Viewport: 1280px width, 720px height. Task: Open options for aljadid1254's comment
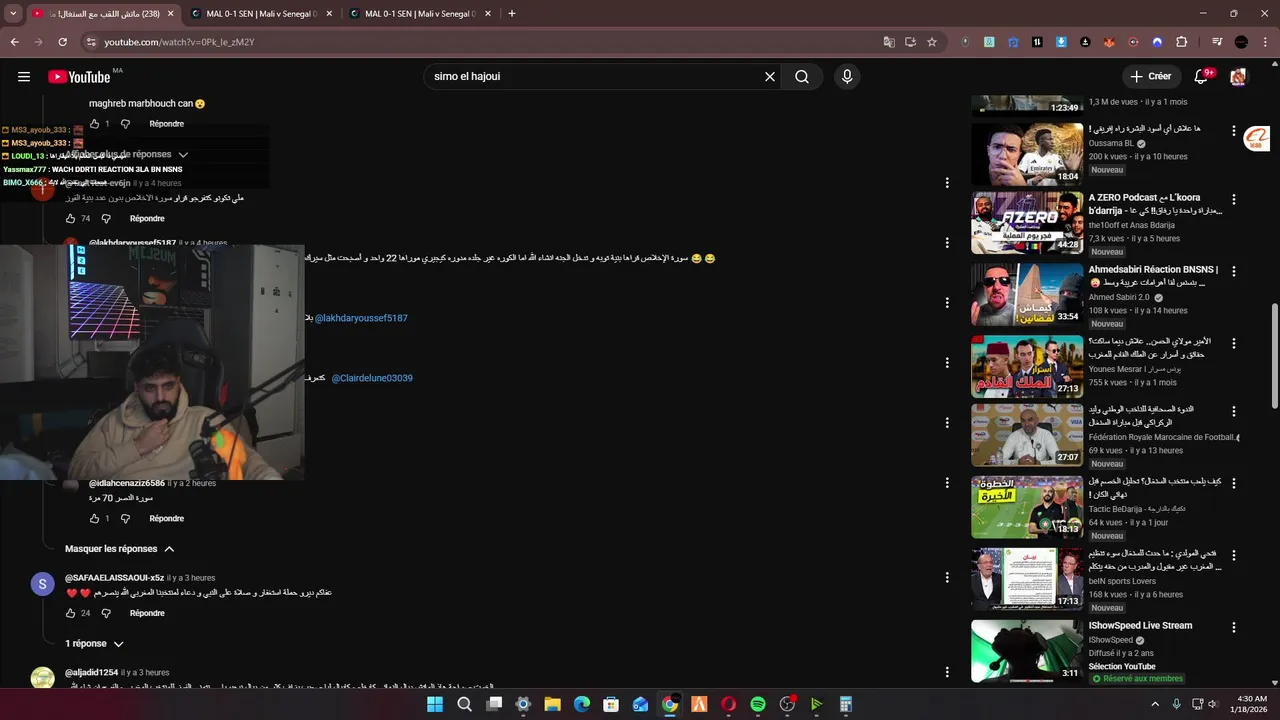947,673
